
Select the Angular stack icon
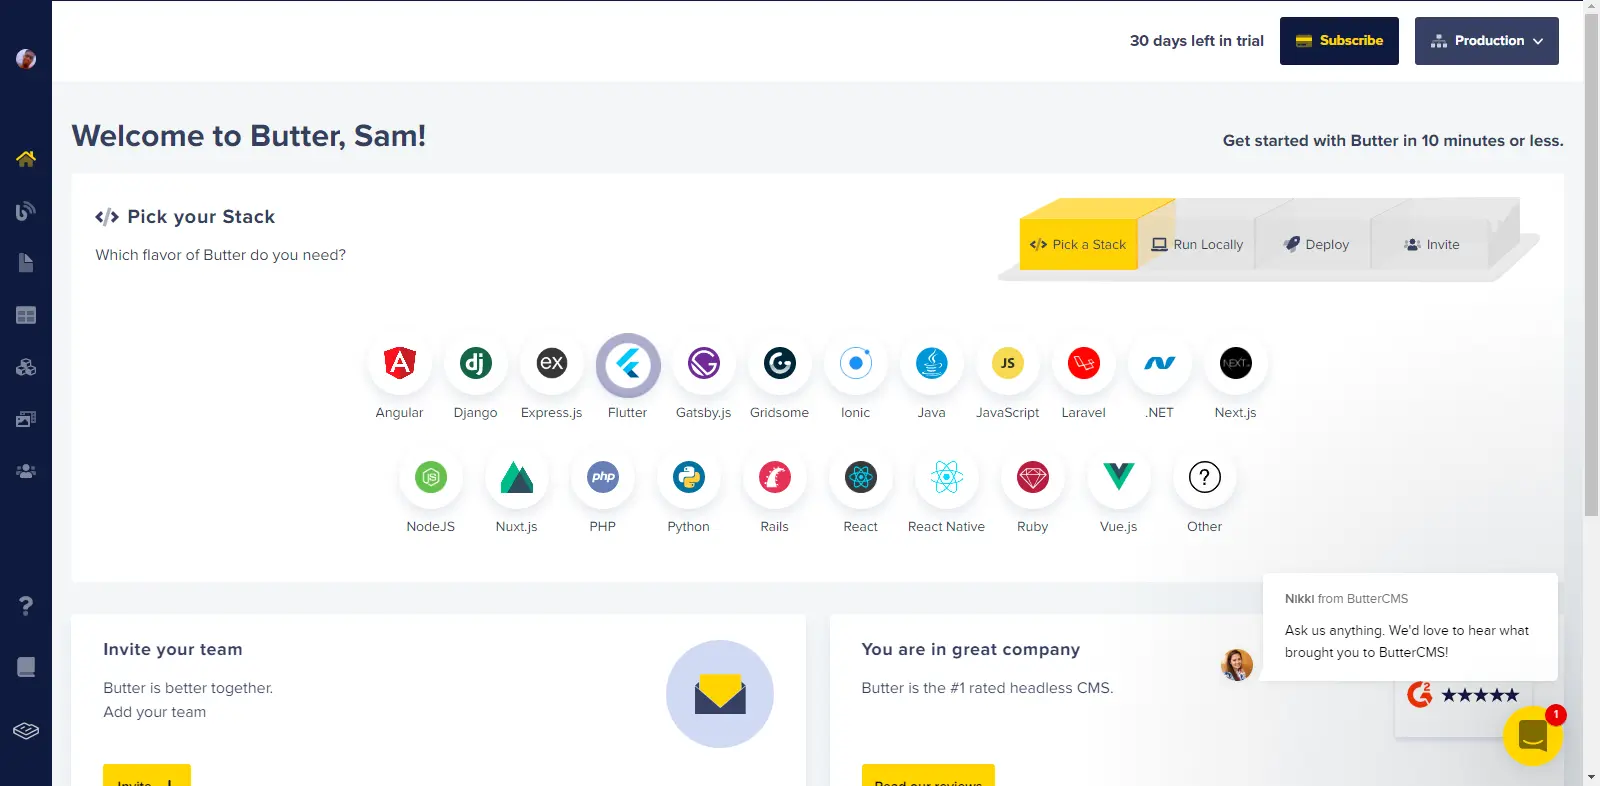pyautogui.click(x=400, y=363)
